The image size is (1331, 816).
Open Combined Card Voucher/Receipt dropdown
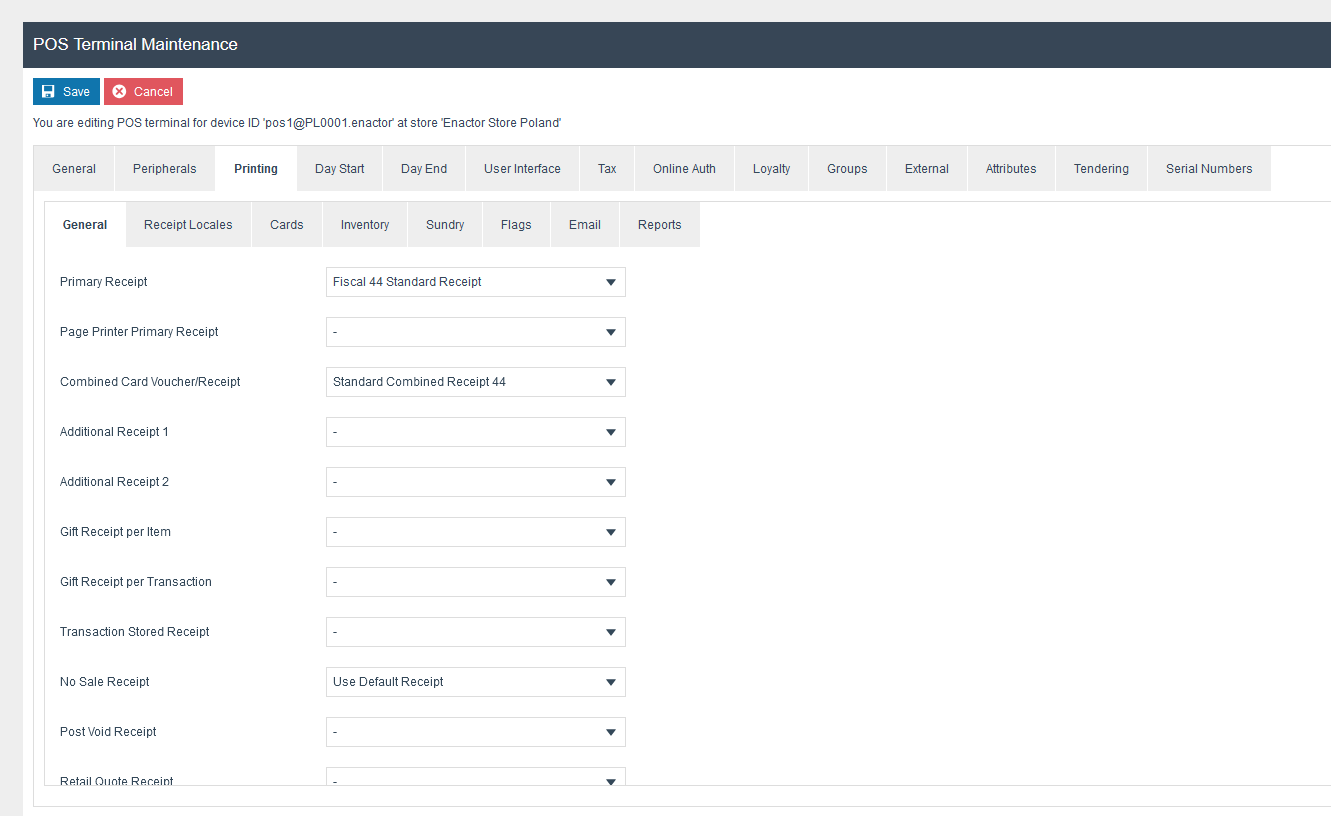475,382
